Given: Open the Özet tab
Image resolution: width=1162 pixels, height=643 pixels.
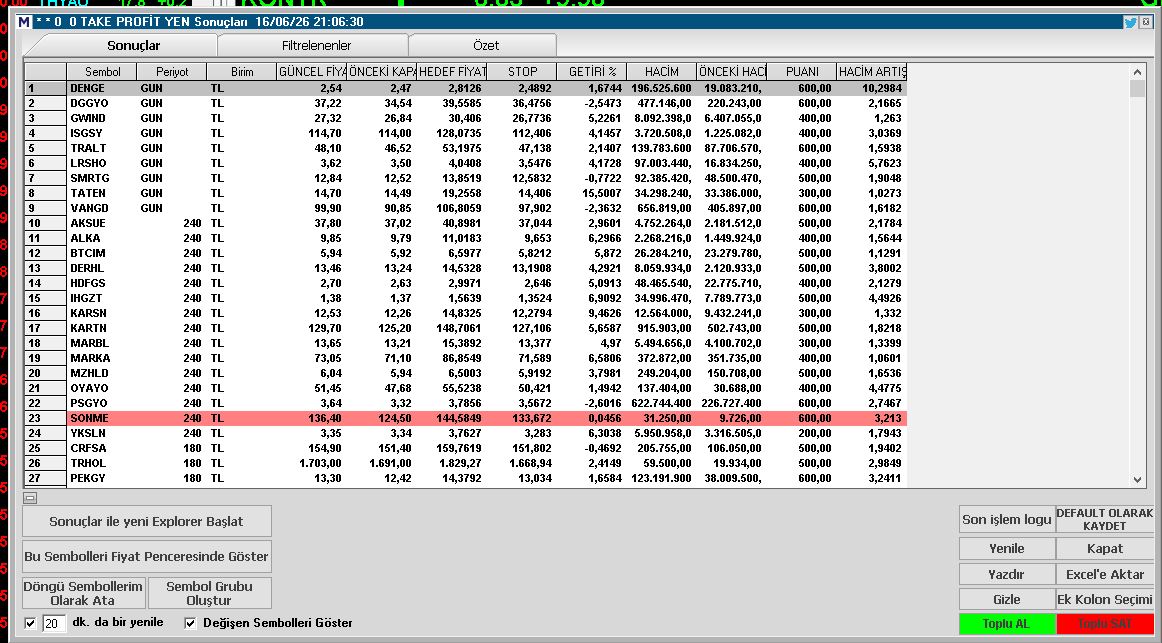Looking at the screenshot, I should 486,45.
